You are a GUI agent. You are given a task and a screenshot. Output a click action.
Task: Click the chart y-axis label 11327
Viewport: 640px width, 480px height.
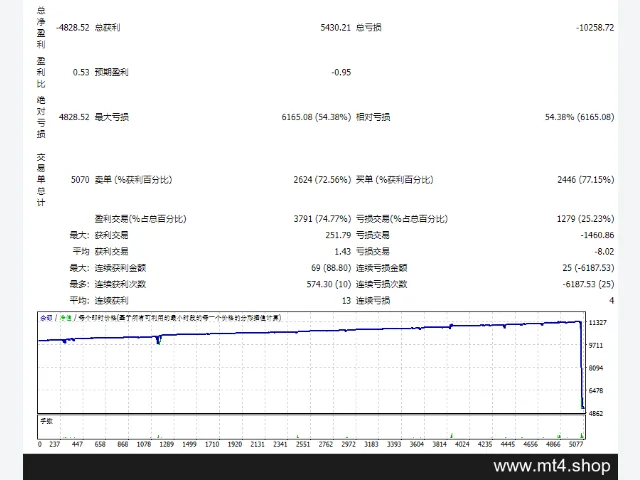[598, 322]
